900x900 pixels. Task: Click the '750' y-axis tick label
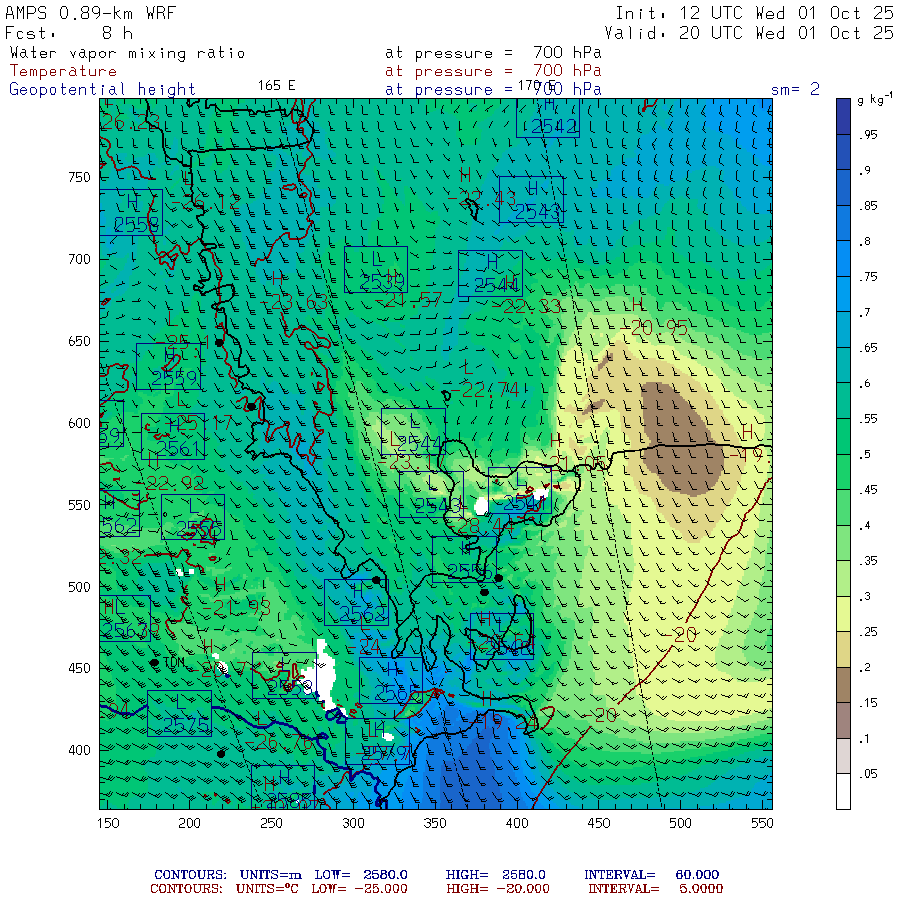79,177
